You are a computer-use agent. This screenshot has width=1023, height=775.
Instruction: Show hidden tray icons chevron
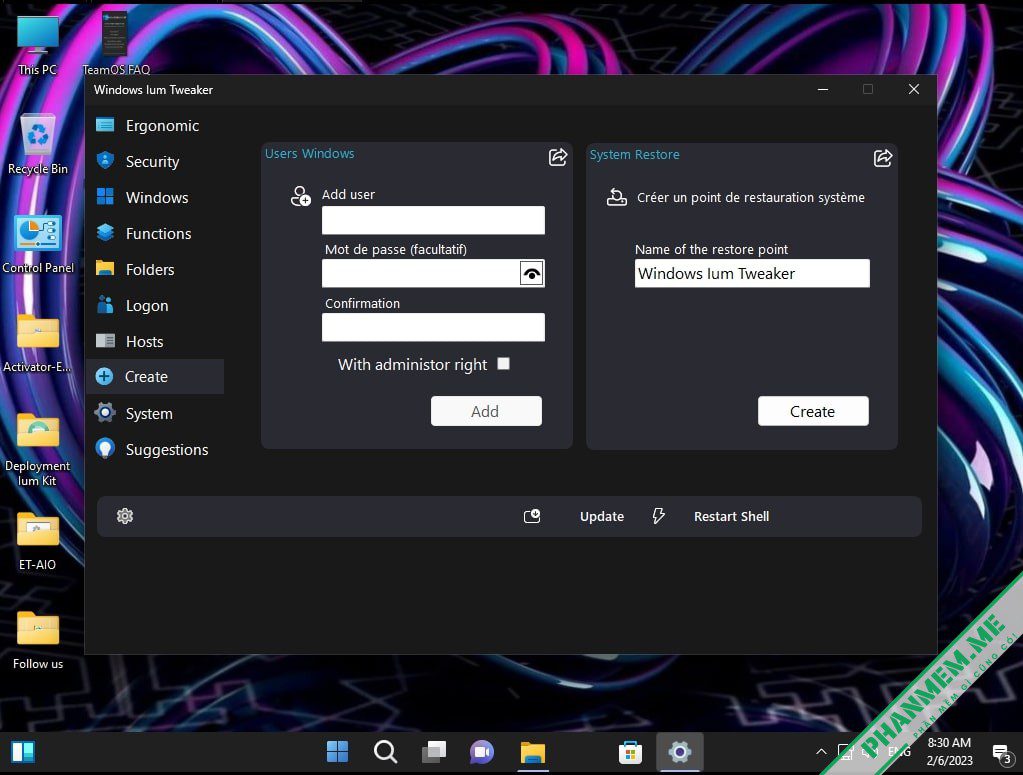coord(821,752)
